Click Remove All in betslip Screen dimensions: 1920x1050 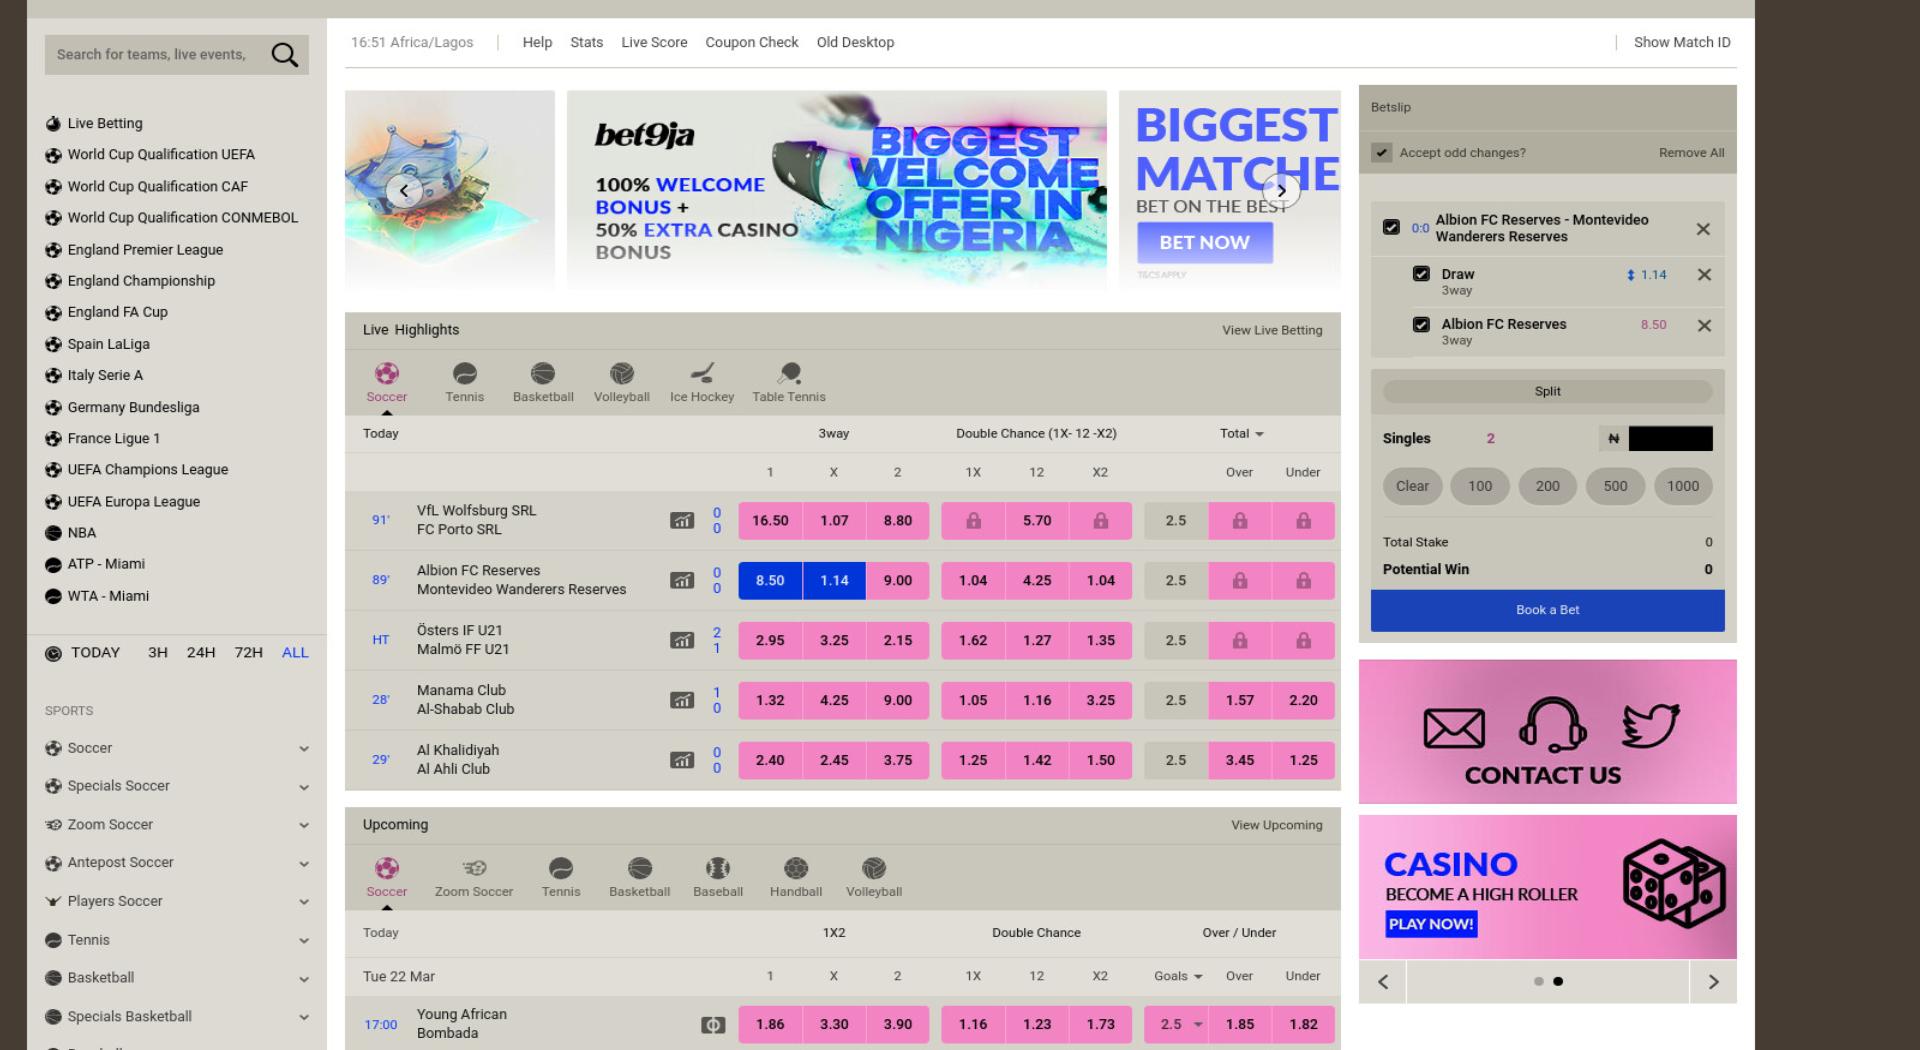tap(1691, 153)
